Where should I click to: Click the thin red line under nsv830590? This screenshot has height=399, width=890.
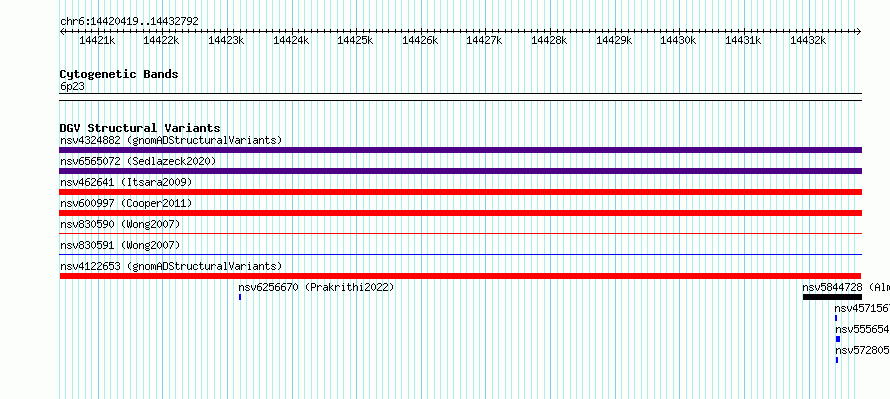[x=460, y=233]
